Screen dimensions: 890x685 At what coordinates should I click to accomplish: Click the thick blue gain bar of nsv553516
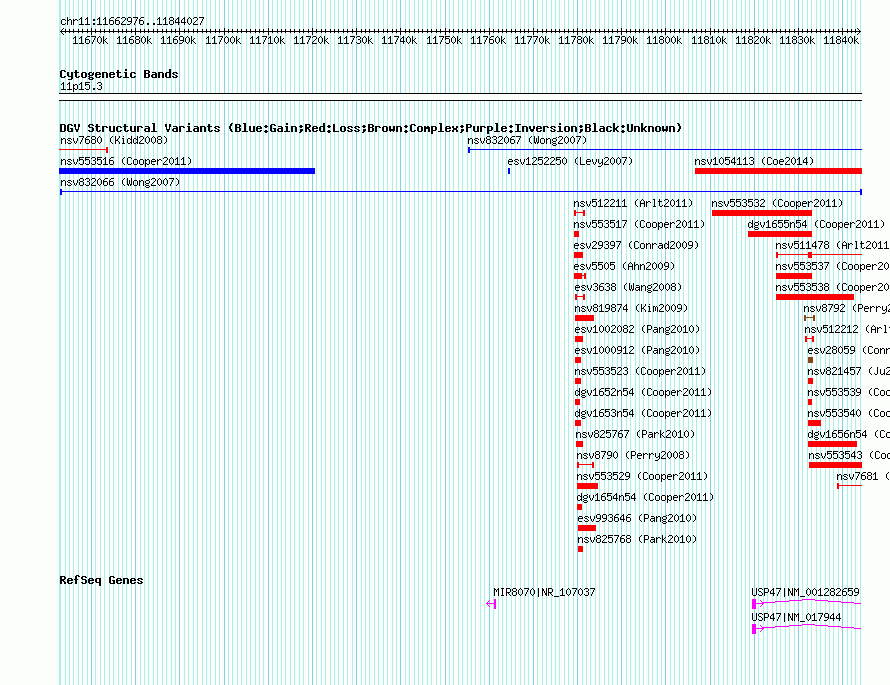pos(187,171)
